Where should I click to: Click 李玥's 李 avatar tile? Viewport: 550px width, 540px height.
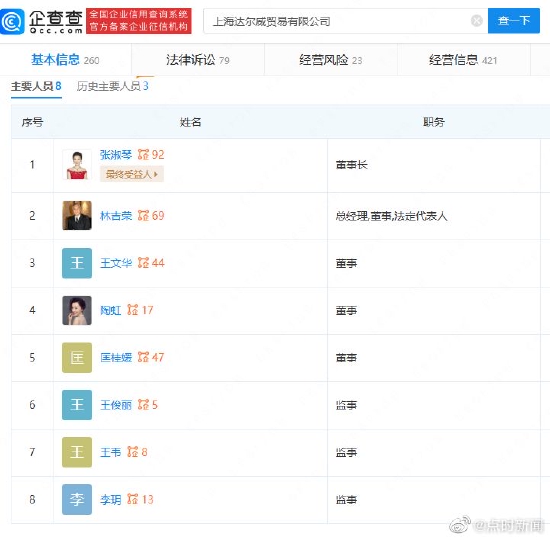coord(77,499)
